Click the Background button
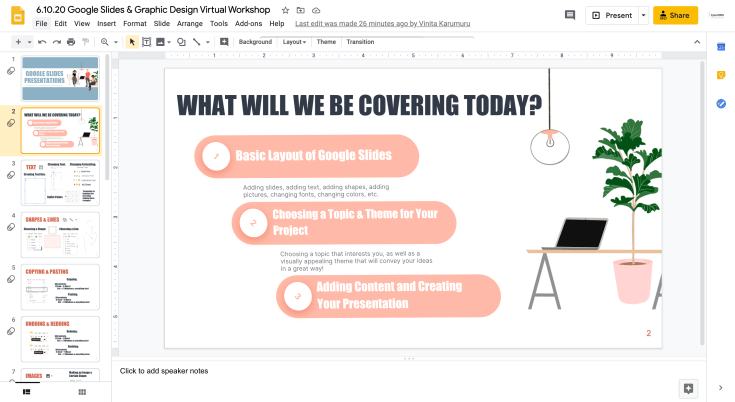 tap(255, 42)
